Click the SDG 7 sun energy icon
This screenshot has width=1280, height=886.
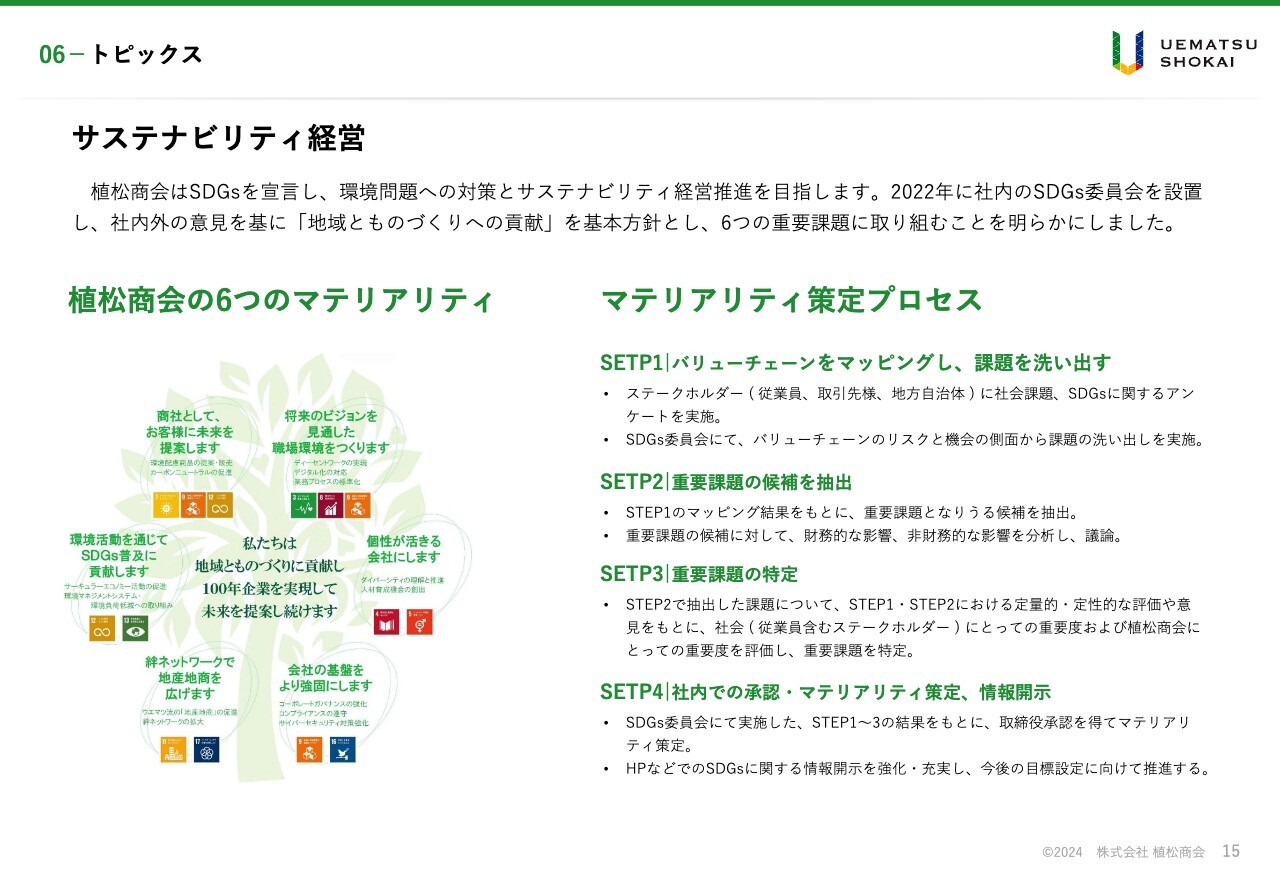(165, 506)
